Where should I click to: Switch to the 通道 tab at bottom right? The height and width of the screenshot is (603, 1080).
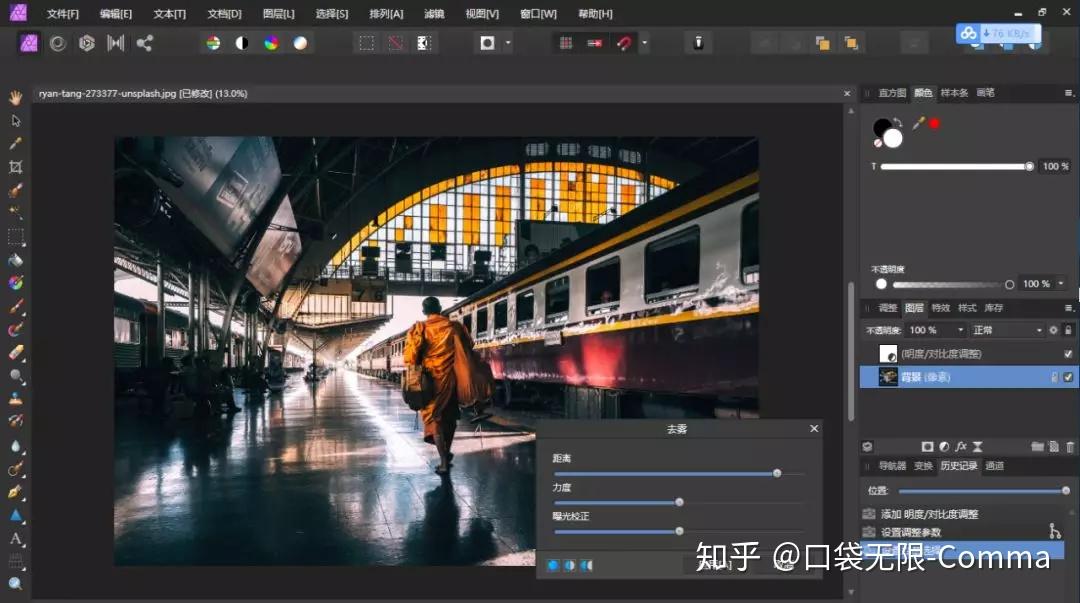pyautogui.click(x=995, y=465)
